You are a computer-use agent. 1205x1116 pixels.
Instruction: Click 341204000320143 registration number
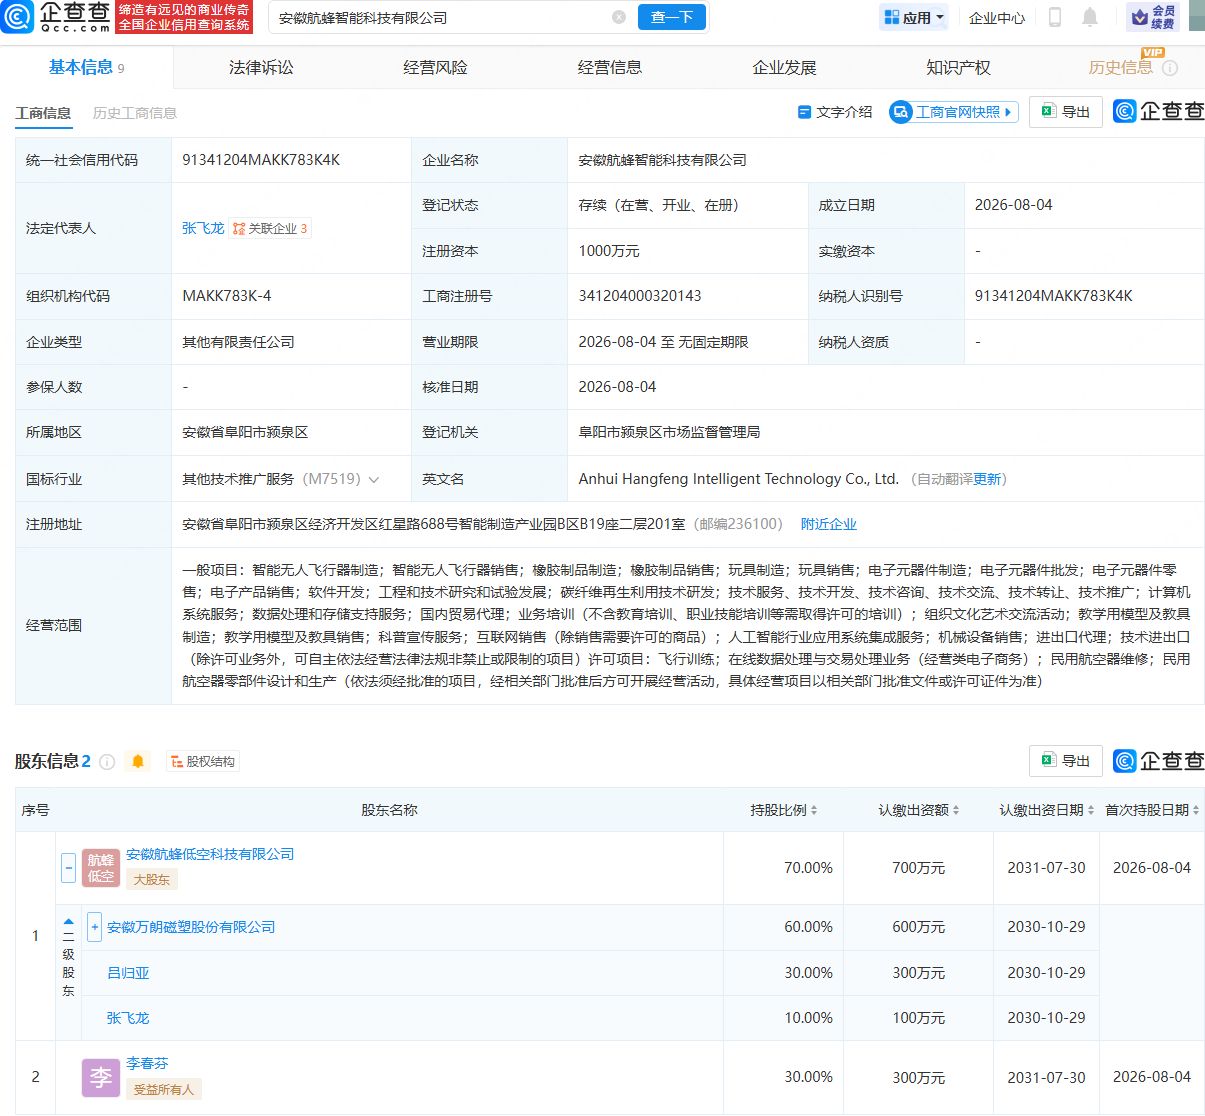click(640, 296)
